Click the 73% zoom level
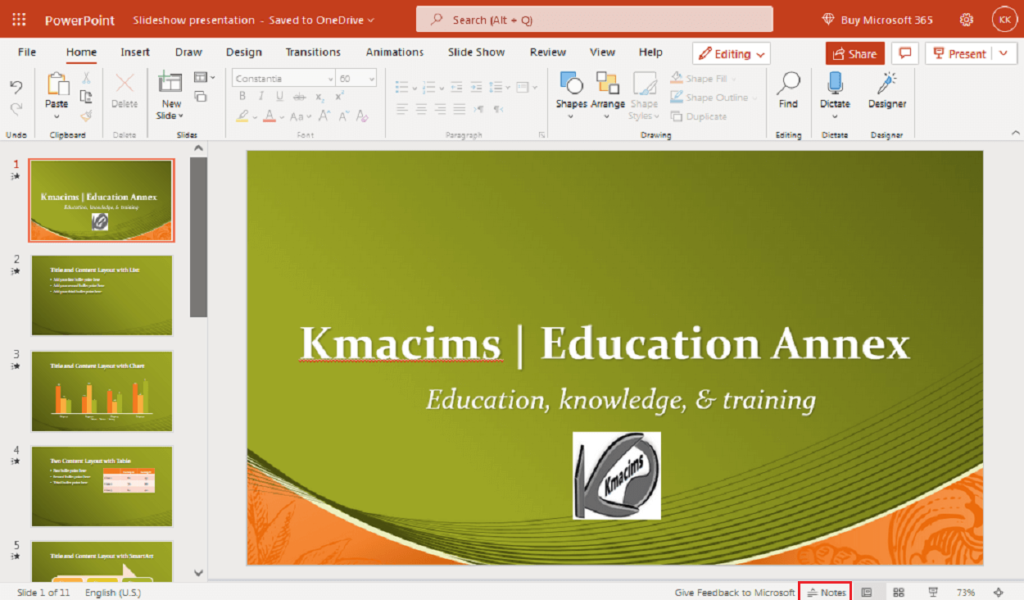Viewport: 1024px width, 600px height. tap(965, 592)
